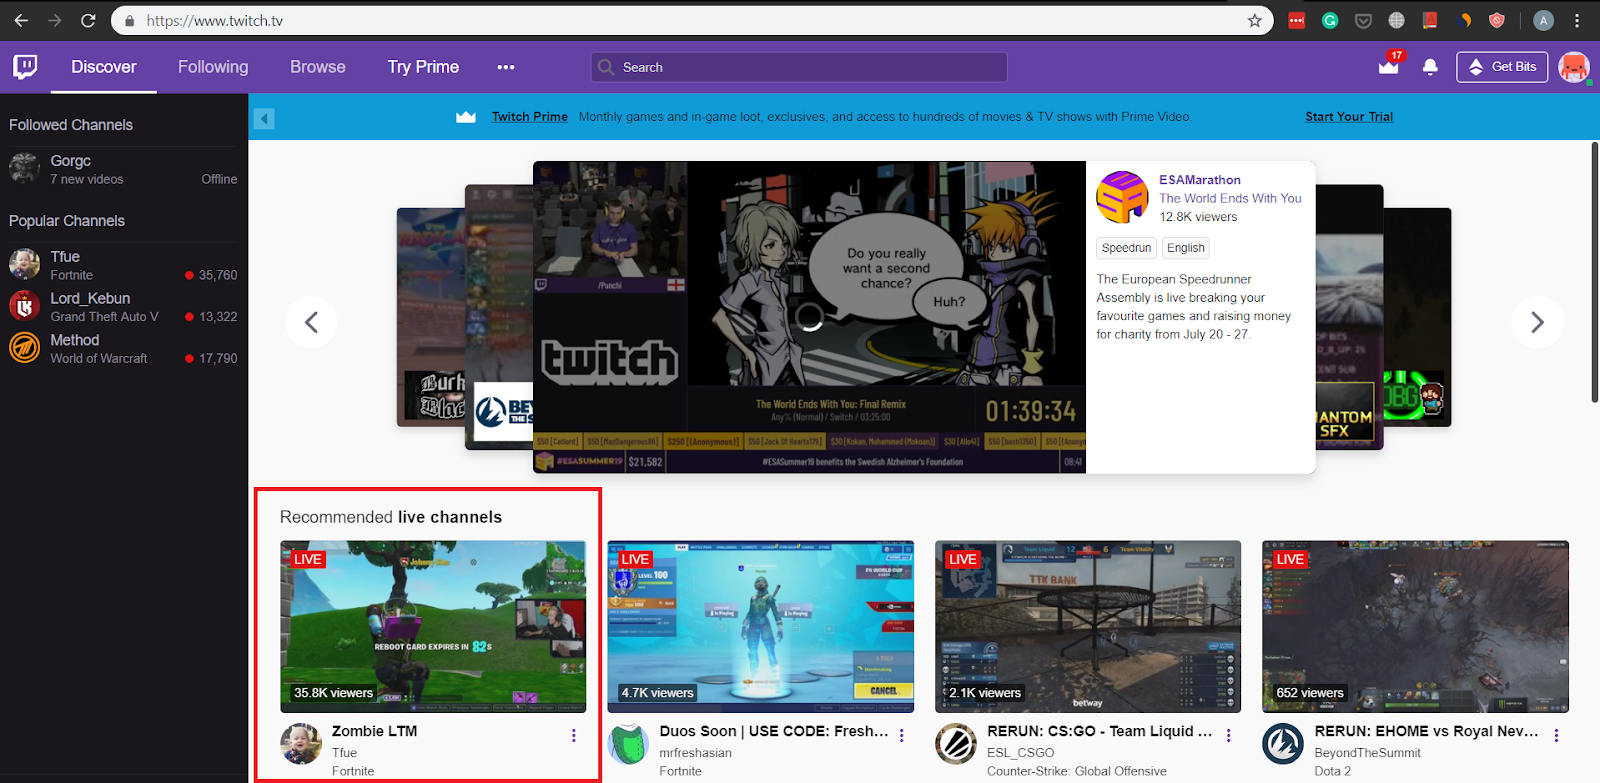Open the user profile avatar menu
The width and height of the screenshot is (1600, 783).
(x=1573, y=67)
